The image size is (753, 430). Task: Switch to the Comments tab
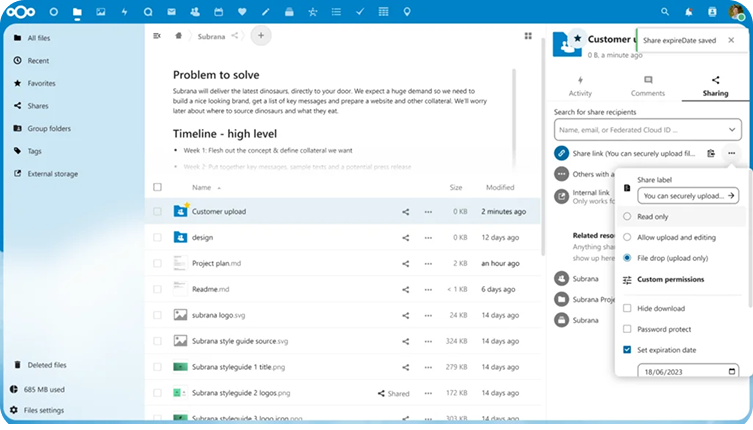coord(647,86)
